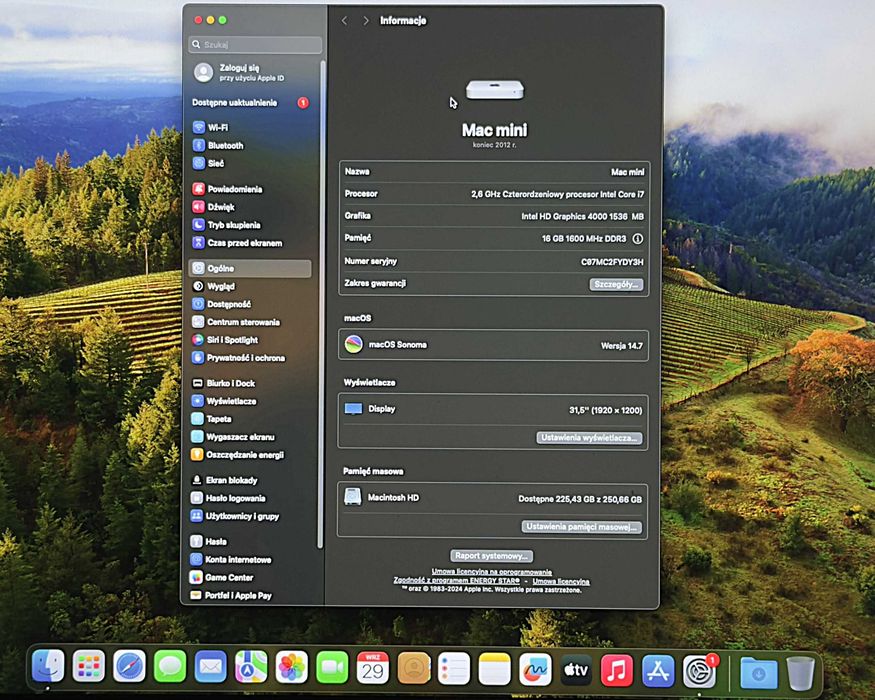Open Reminders from the Dock
The height and width of the screenshot is (700, 875).
coord(454,668)
